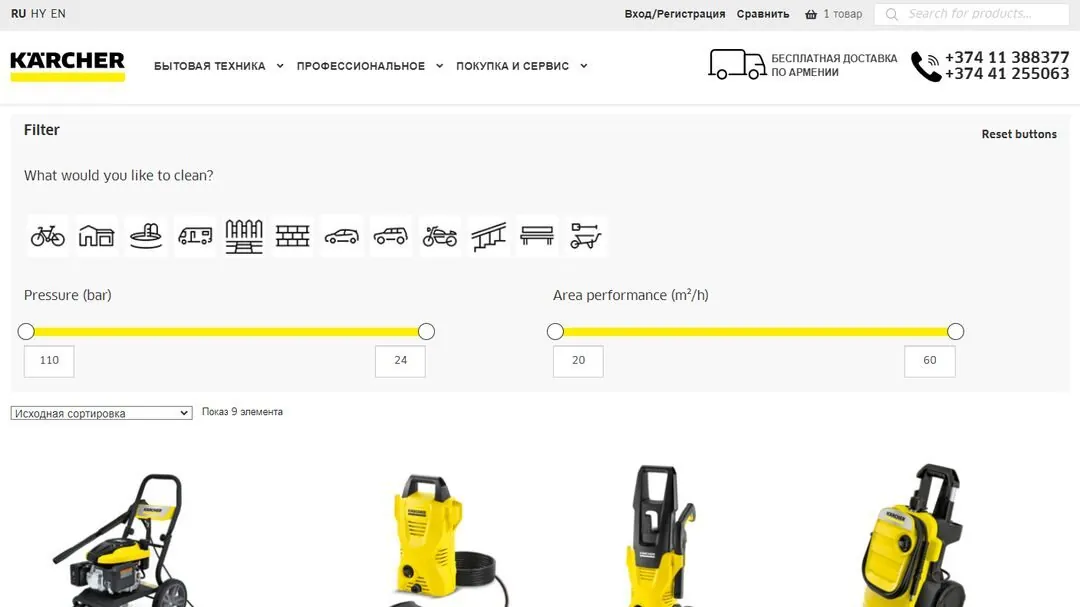The height and width of the screenshot is (607, 1080).
Task: Choose the stairs icon
Action: tap(488, 236)
